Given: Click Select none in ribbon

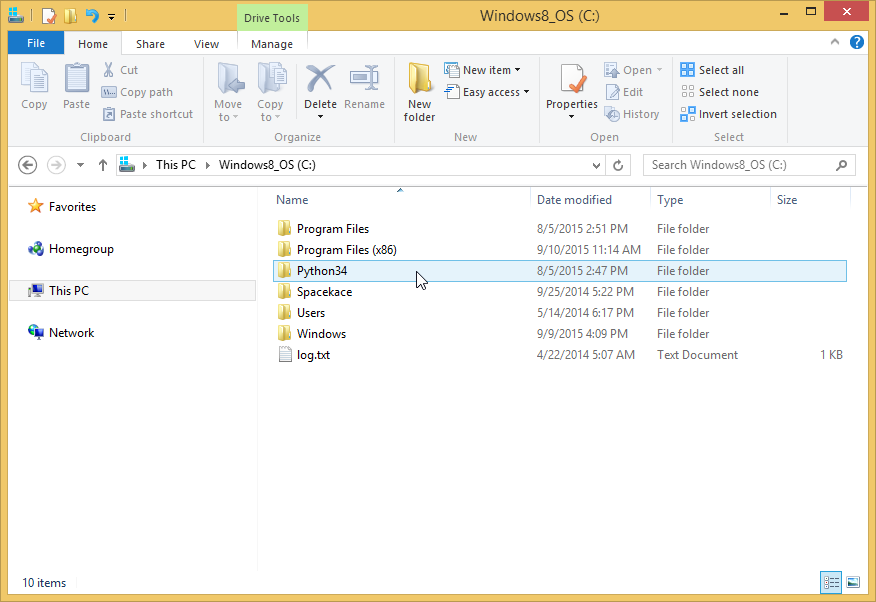Looking at the screenshot, I should tap(719, 92).
